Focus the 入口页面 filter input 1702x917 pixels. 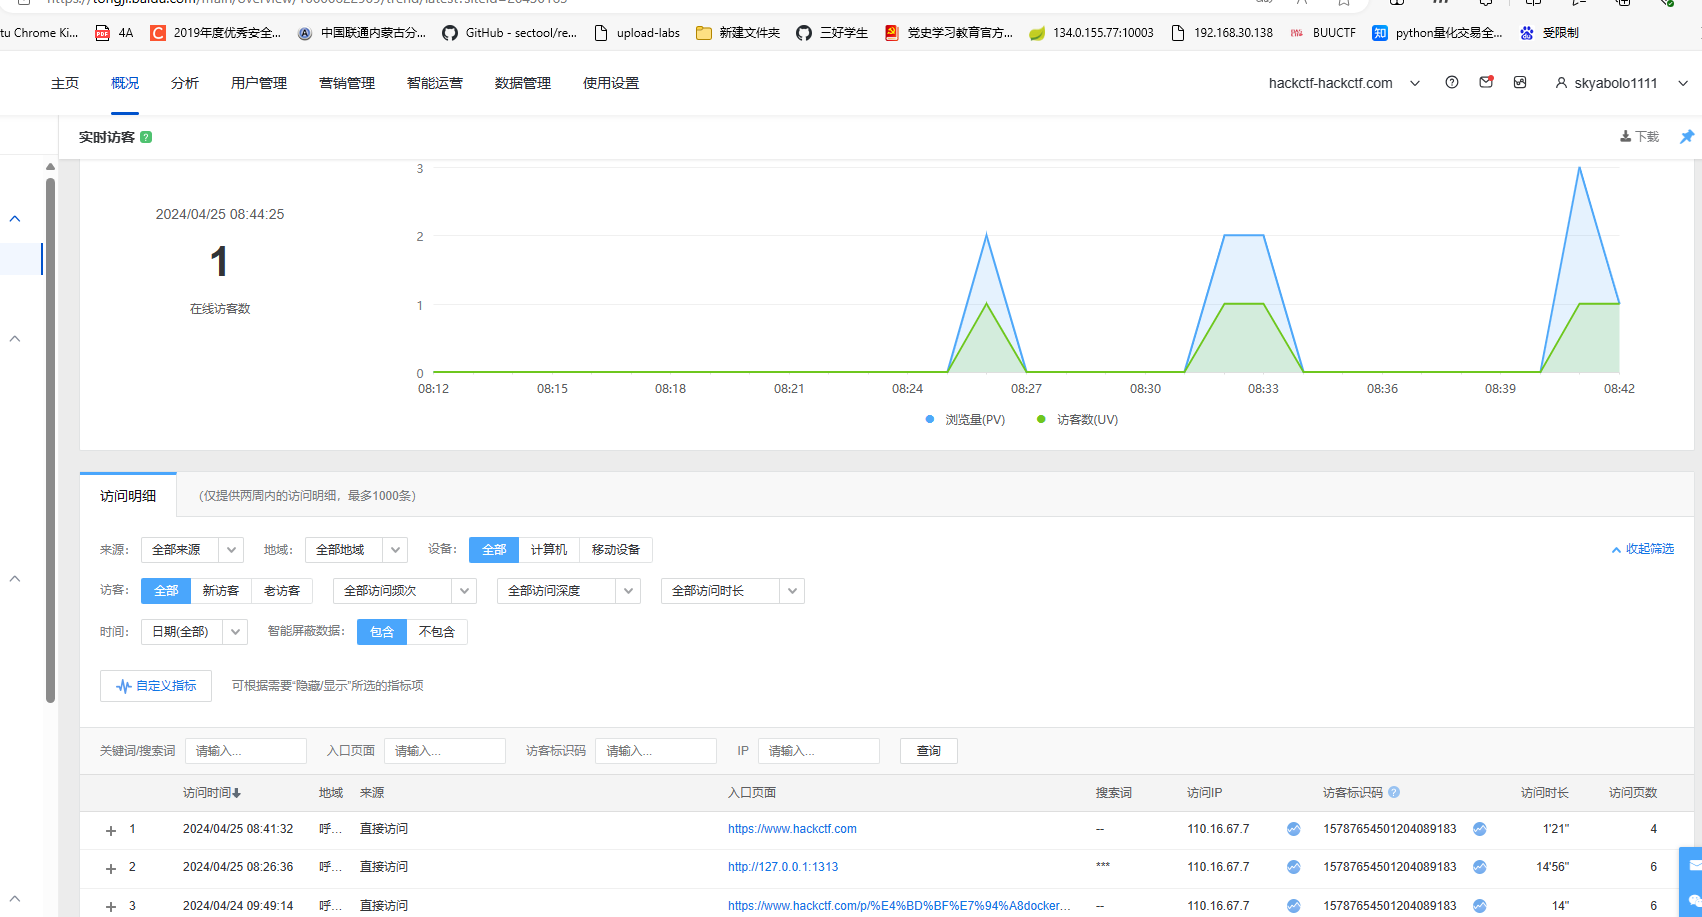tap(445, 751)
